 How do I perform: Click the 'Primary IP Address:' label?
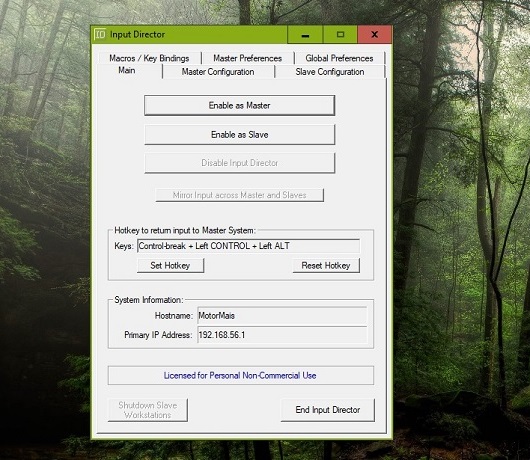coord(158,335)
